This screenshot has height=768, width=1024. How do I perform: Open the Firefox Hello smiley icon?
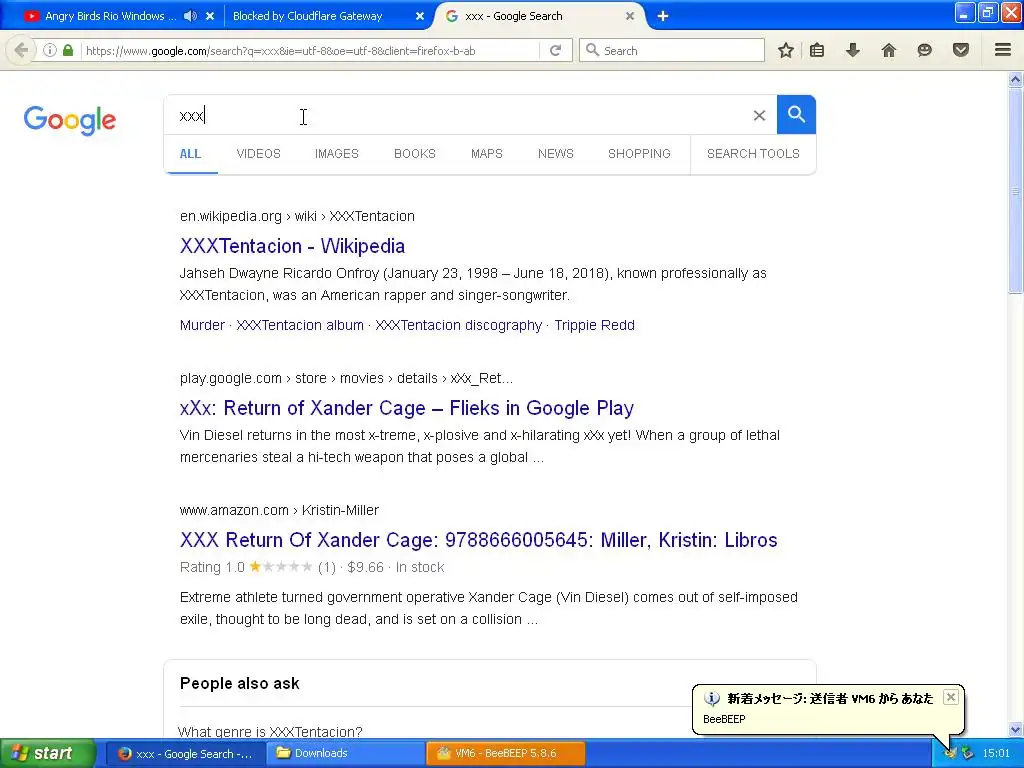point(925,50)
